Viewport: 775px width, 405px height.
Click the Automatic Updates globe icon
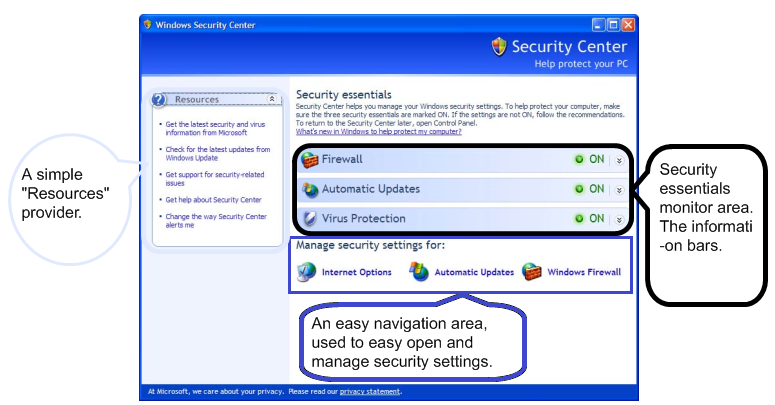click(x=310, y=189)
